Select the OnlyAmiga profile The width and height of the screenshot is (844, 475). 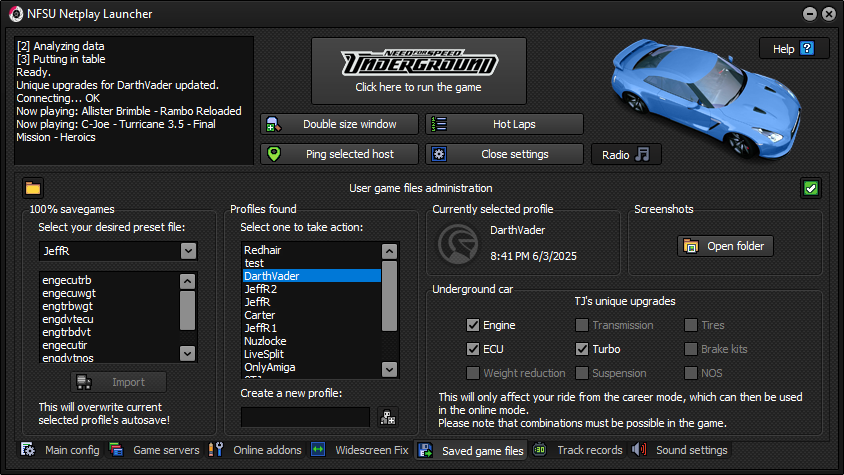(312, 367)
